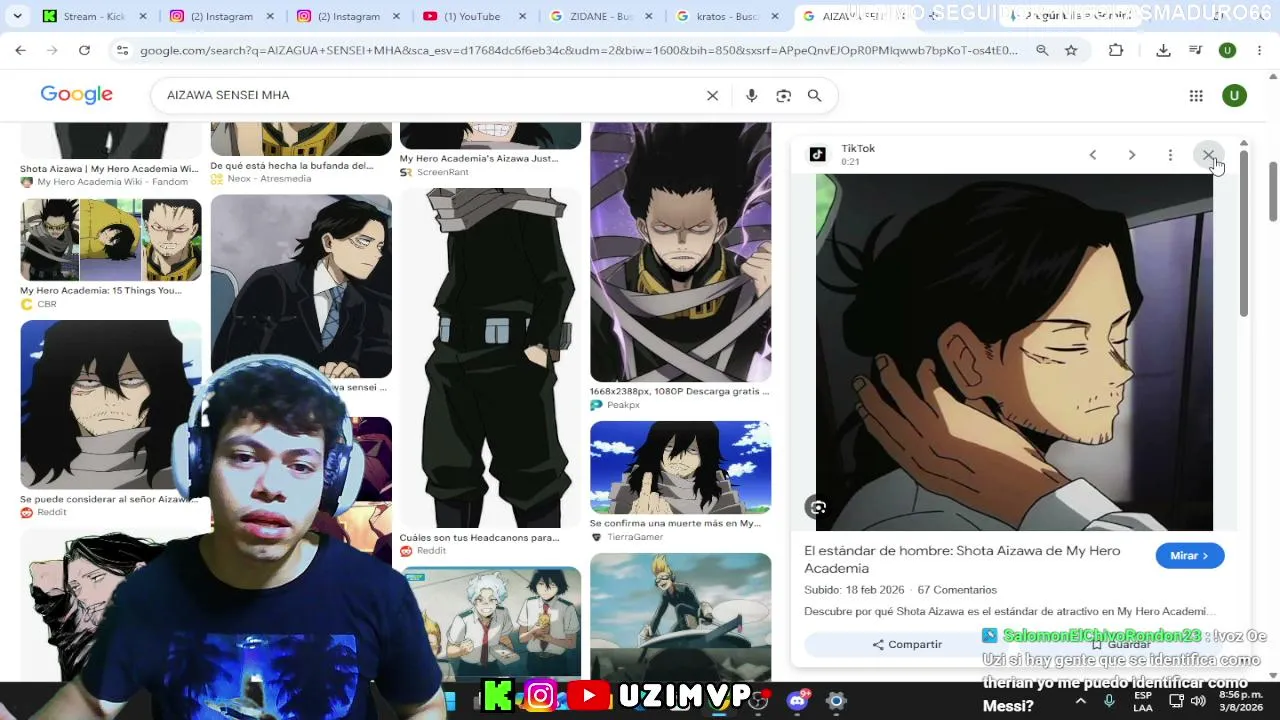Open the page zoom indicator
1280x720 pixels.
(x=1042, y=50)
